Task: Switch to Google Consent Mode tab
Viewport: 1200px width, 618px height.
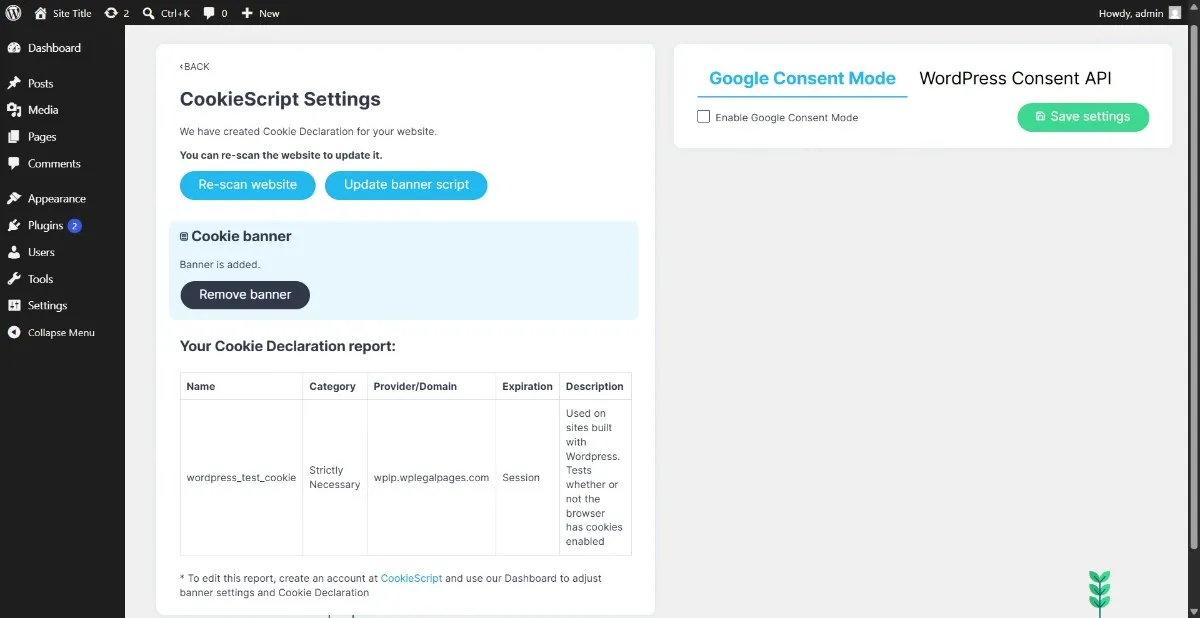Action: tap(802, 78)
